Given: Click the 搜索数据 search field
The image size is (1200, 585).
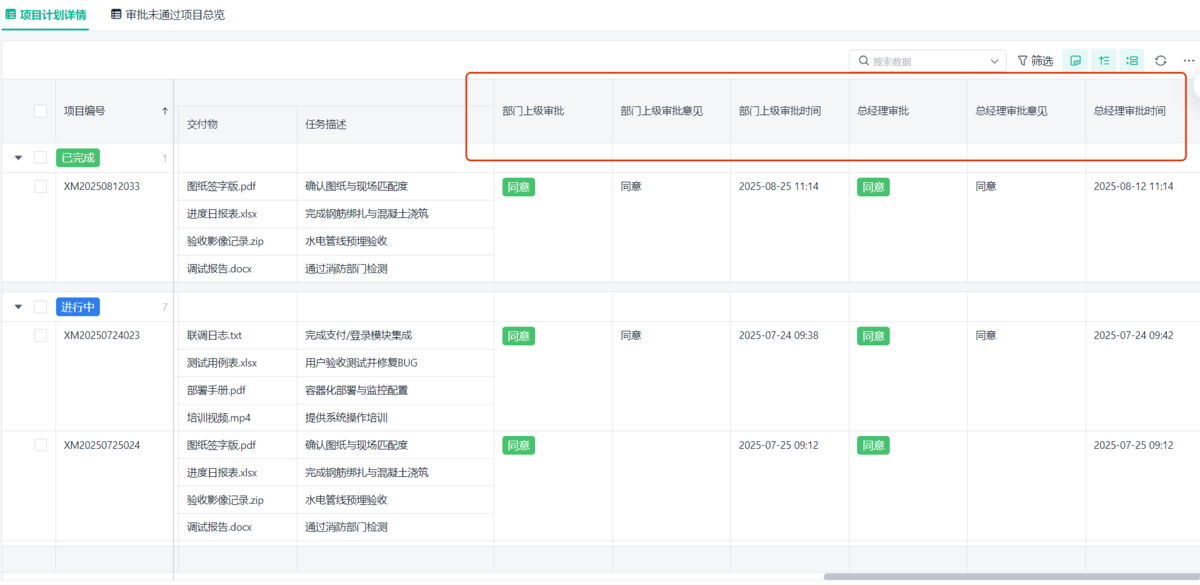Looking at the screenshot, I should pyautogui.click(x=927, y=61).
